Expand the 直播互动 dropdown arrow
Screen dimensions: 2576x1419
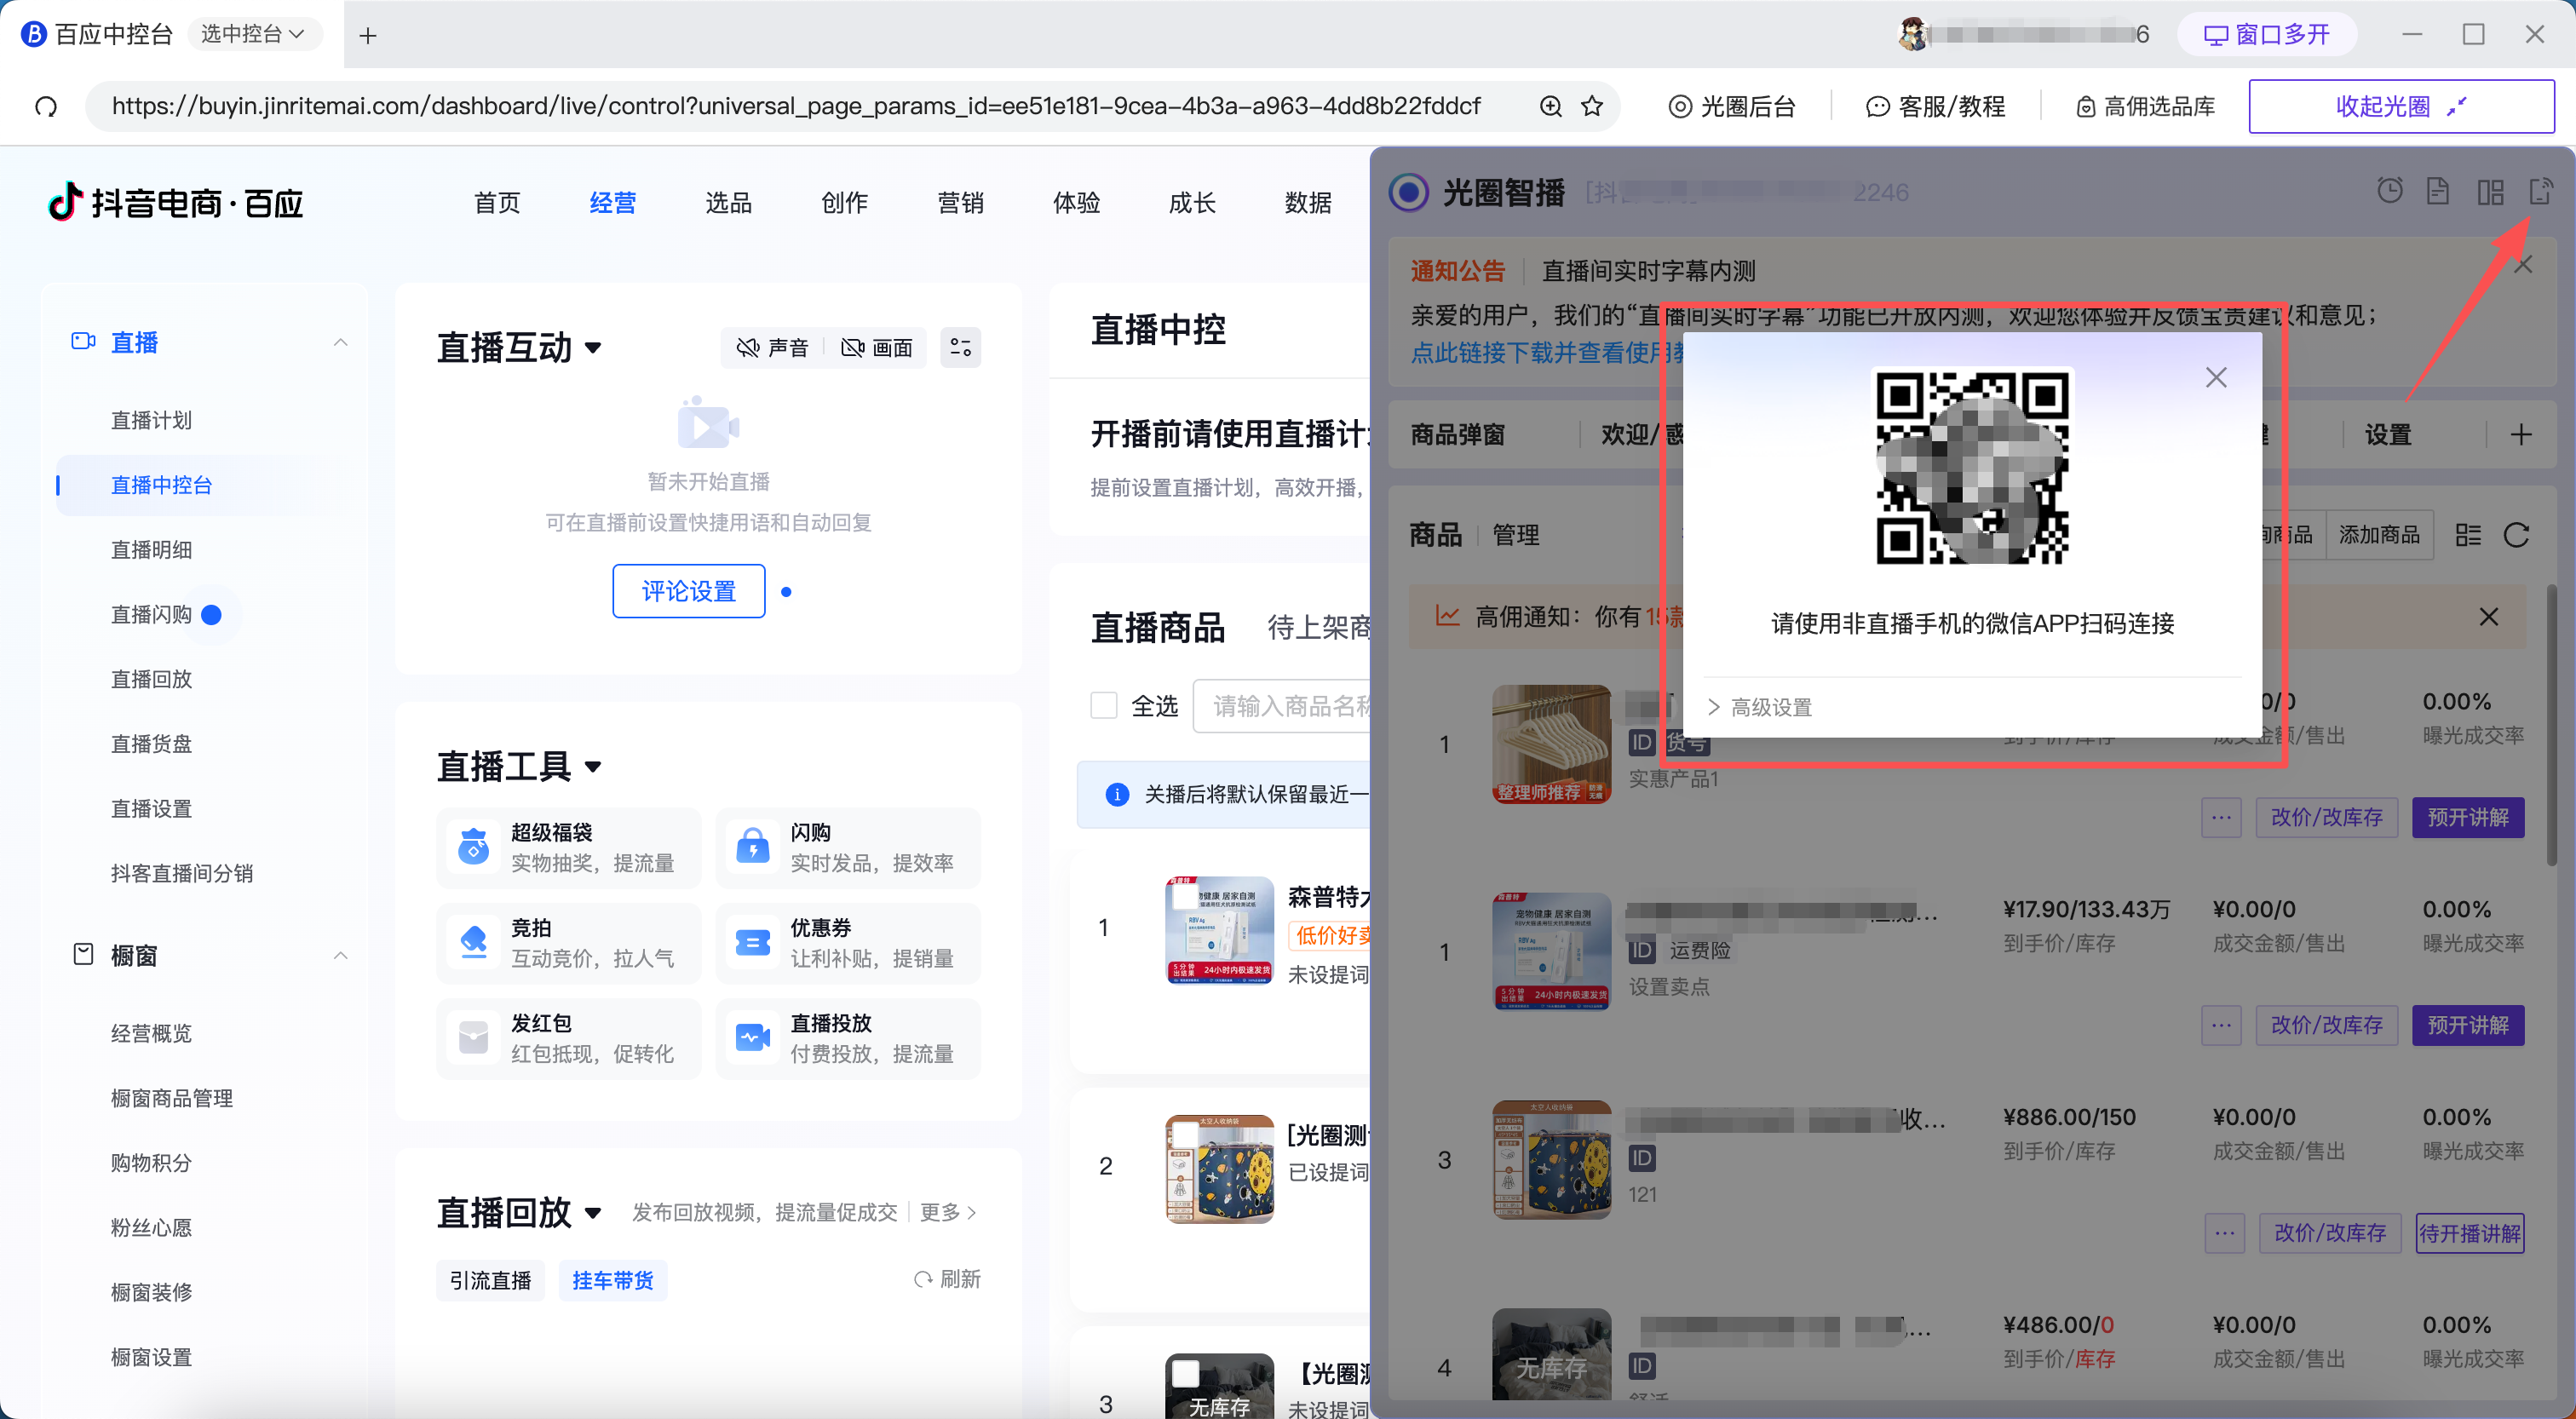[594, 349]
